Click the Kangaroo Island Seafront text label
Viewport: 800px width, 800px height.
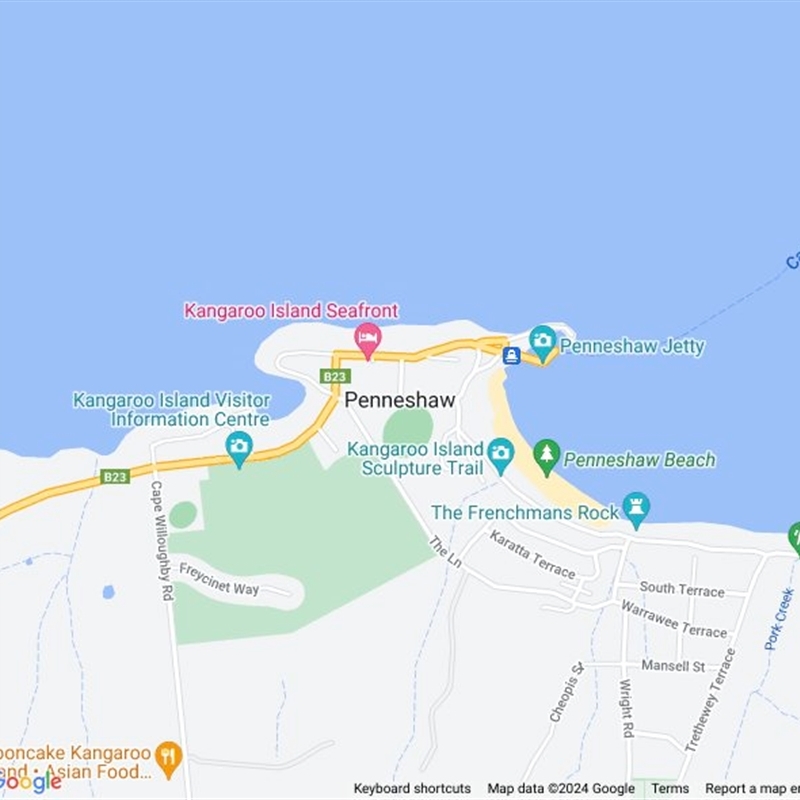pos(291,310)
